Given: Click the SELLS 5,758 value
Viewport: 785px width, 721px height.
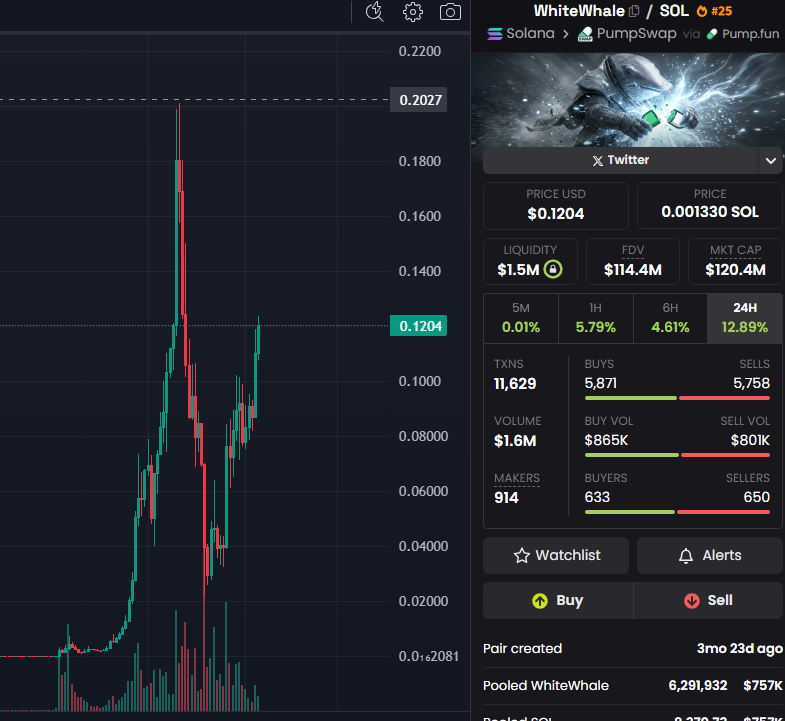Looking at the screenshot, I should [751, 384].
